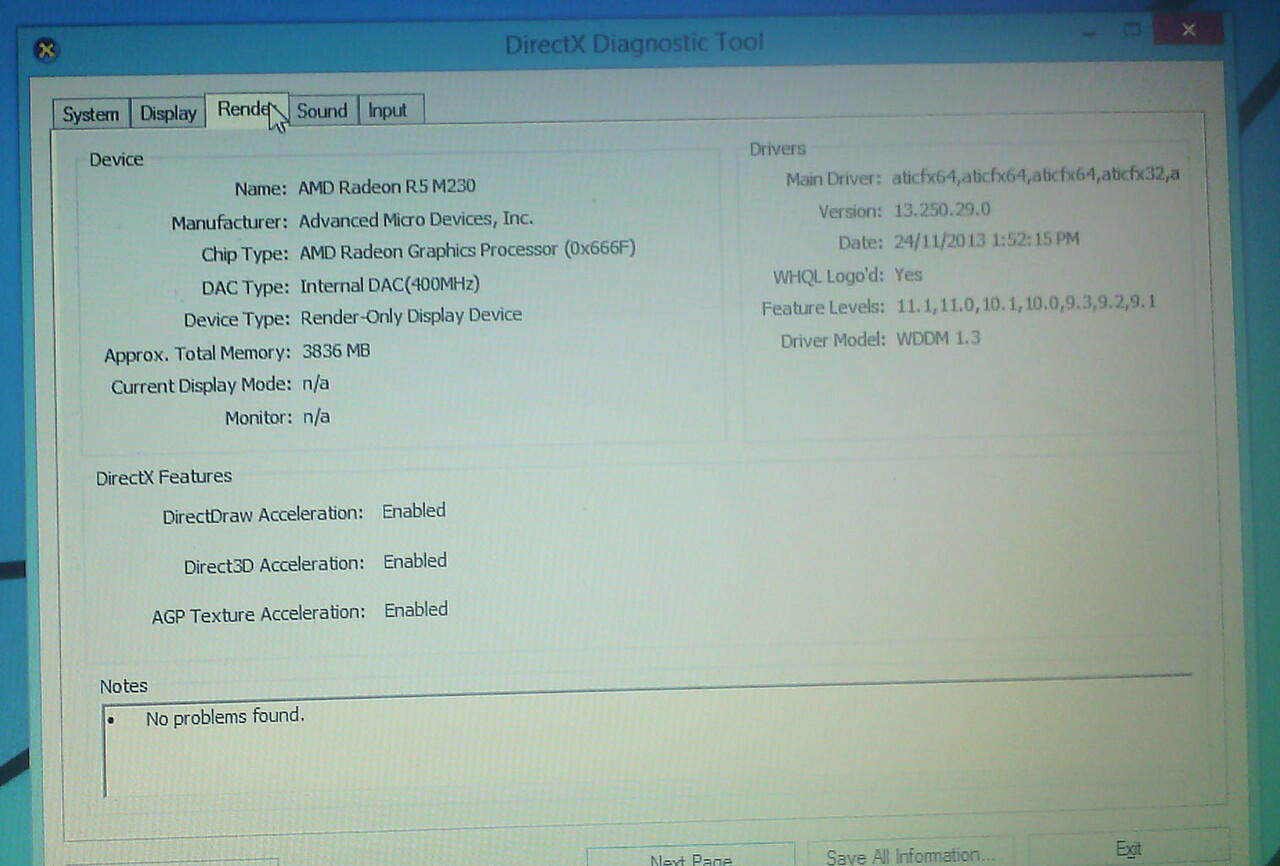The width and height of the screenshot is (1280, 866).
Task: Click the driver version 13.250.29.0
Action: [943, 209]
